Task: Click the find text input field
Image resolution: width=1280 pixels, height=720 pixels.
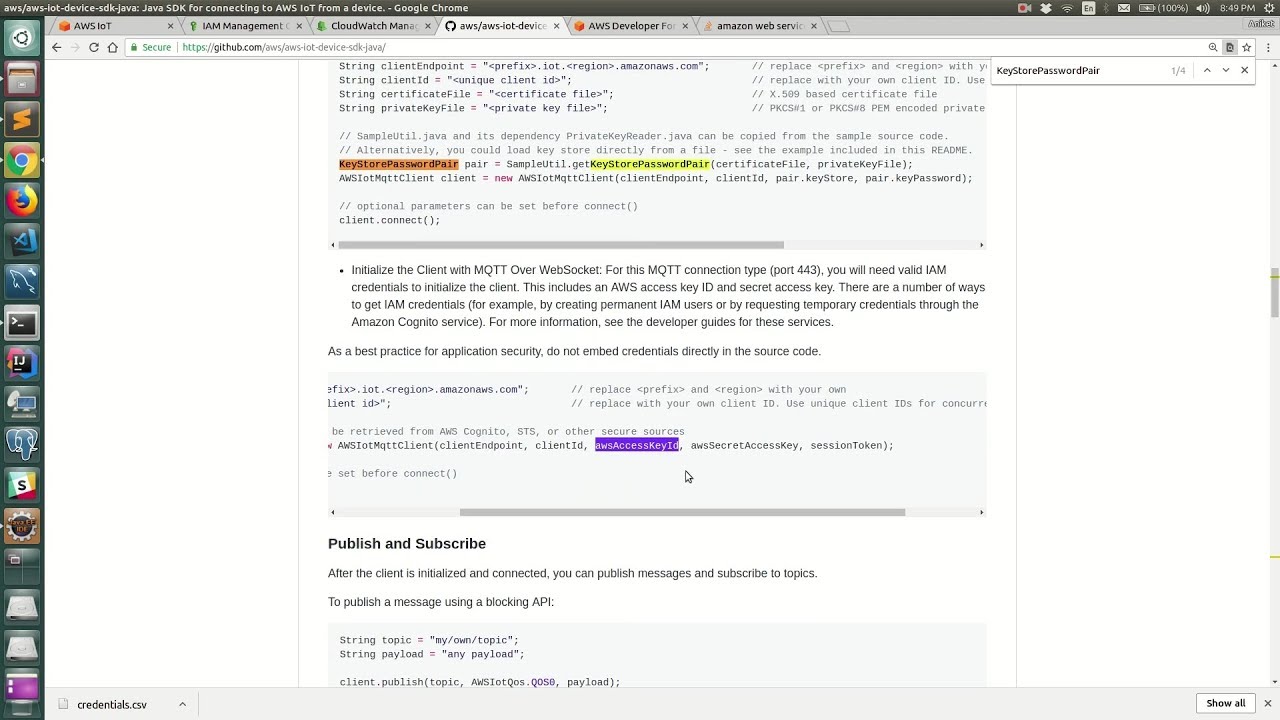Action: coord(1078,71)
